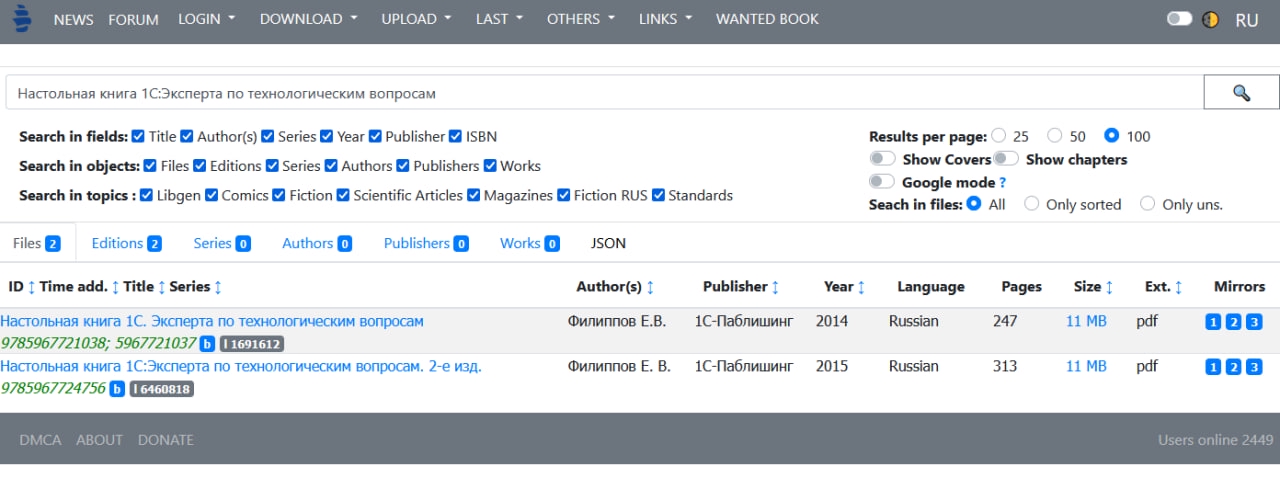Open the LOGIN dropdown menu
The height and width of the screenshot is (478, 1280).
click(x=206, y=19)
